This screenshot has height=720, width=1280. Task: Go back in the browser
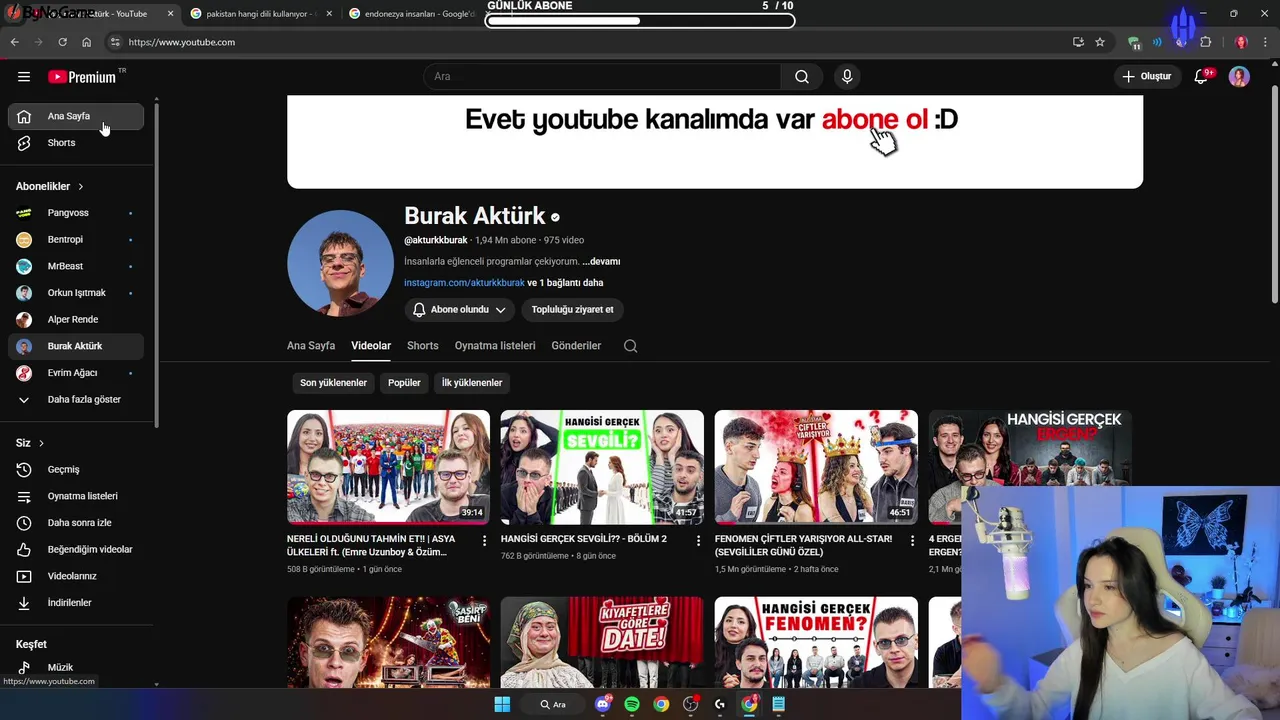[14, 42]
